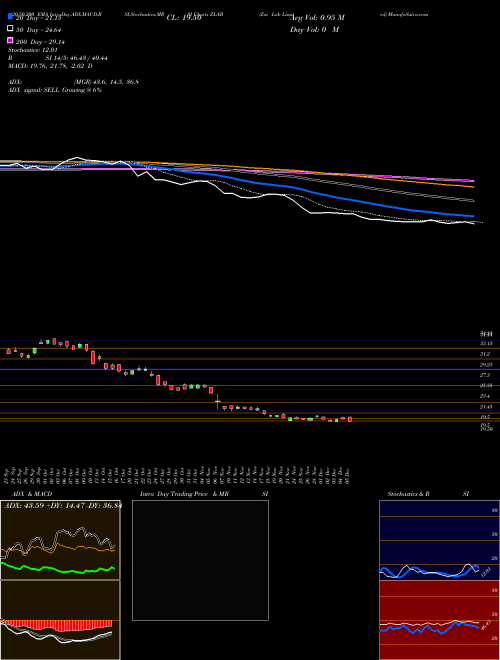Select the '50 Day = 24.64' legend text
This screenshot has height=660, width=500.
click(38, 30)
